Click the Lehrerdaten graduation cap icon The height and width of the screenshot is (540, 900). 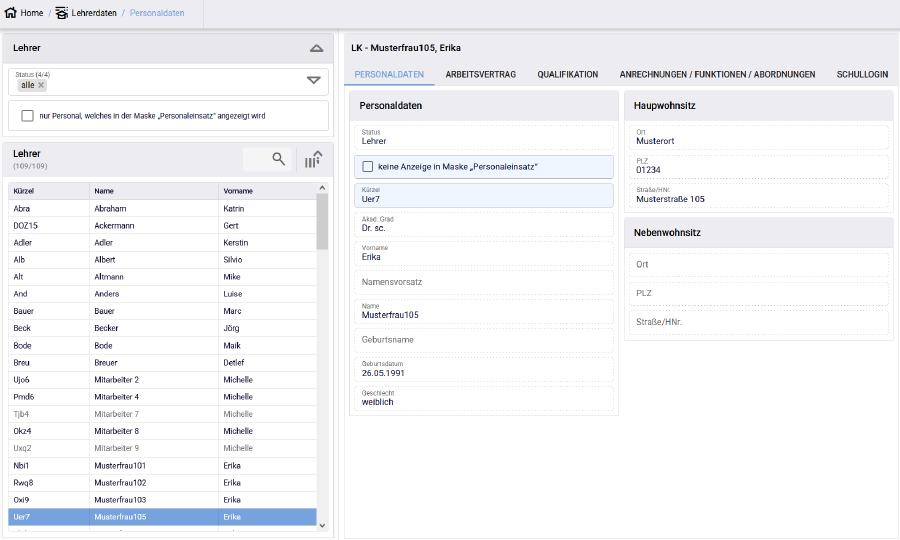click(62, 13)
